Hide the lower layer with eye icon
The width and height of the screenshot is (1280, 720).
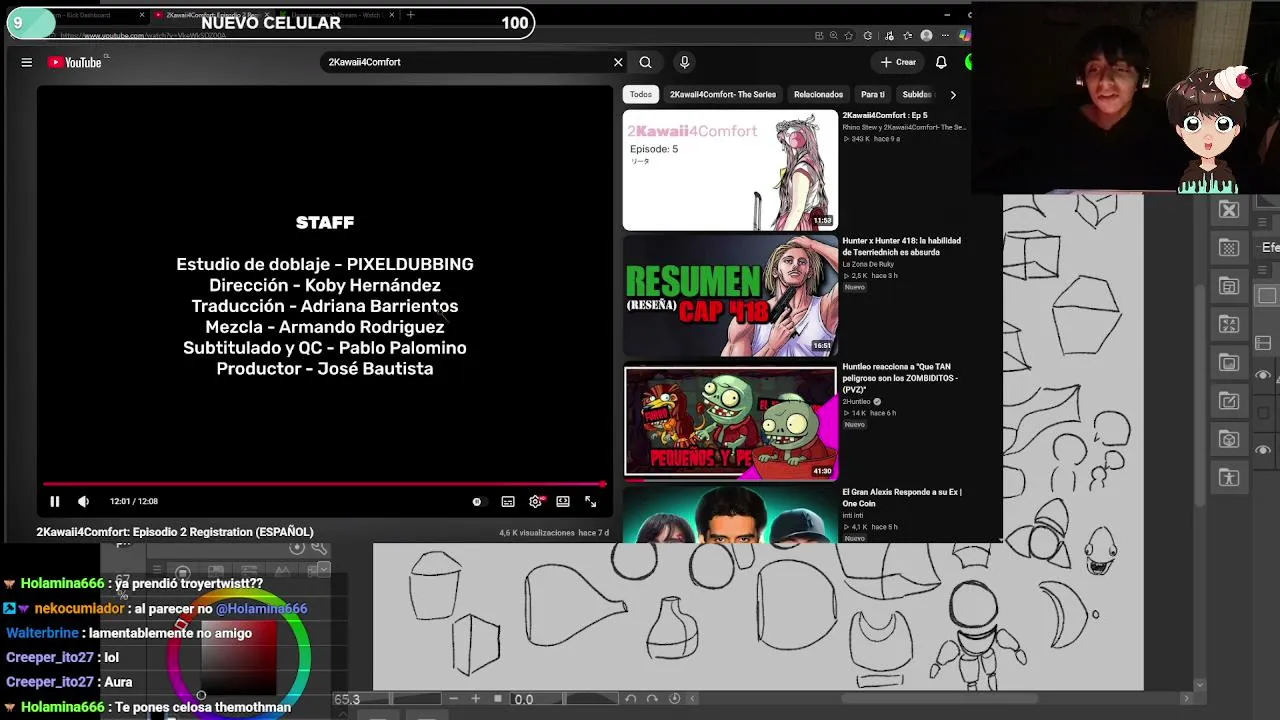click(x=1264, y=450)
